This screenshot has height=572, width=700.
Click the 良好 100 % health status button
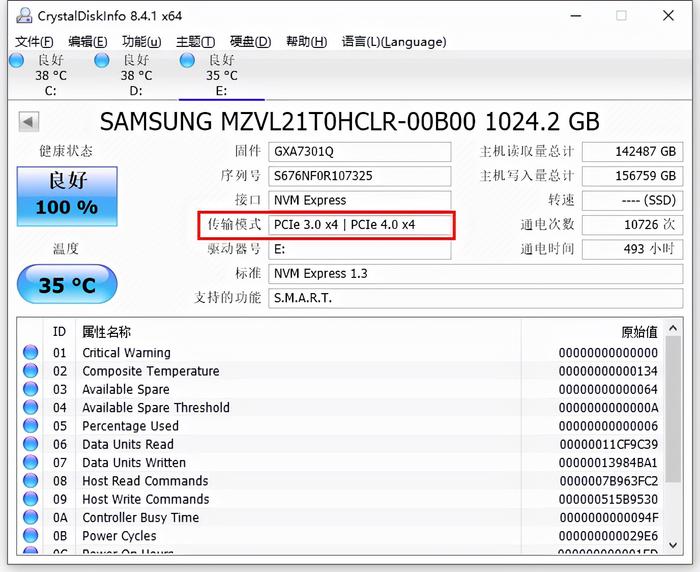tap(67, 196)
